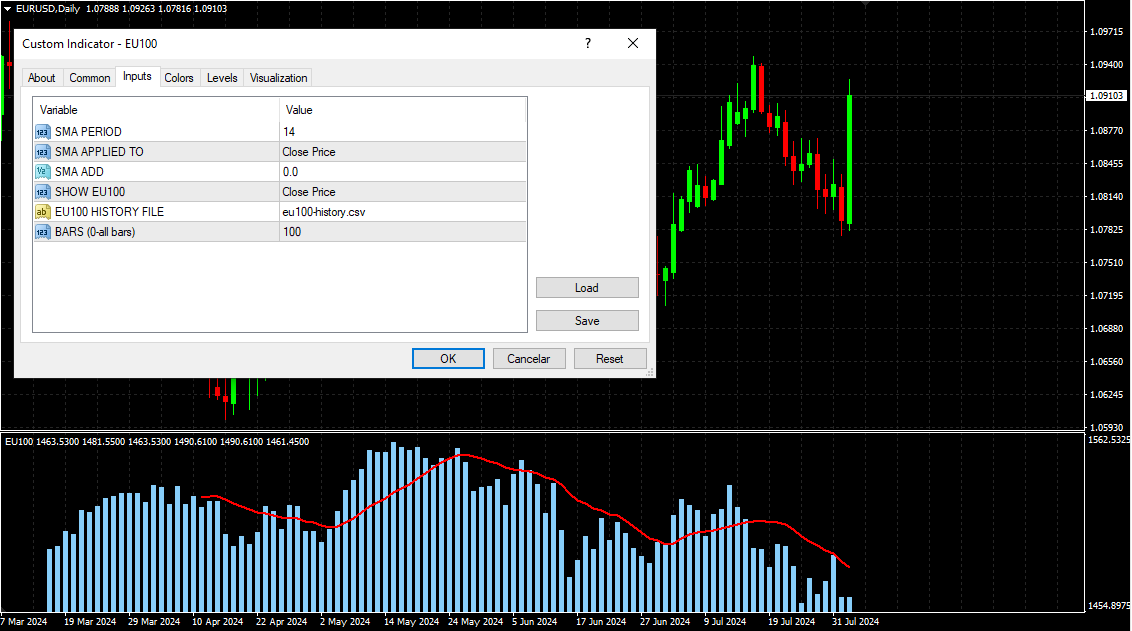
Task: Click the SHOW EU100 row icon
Action: [43, 192]
